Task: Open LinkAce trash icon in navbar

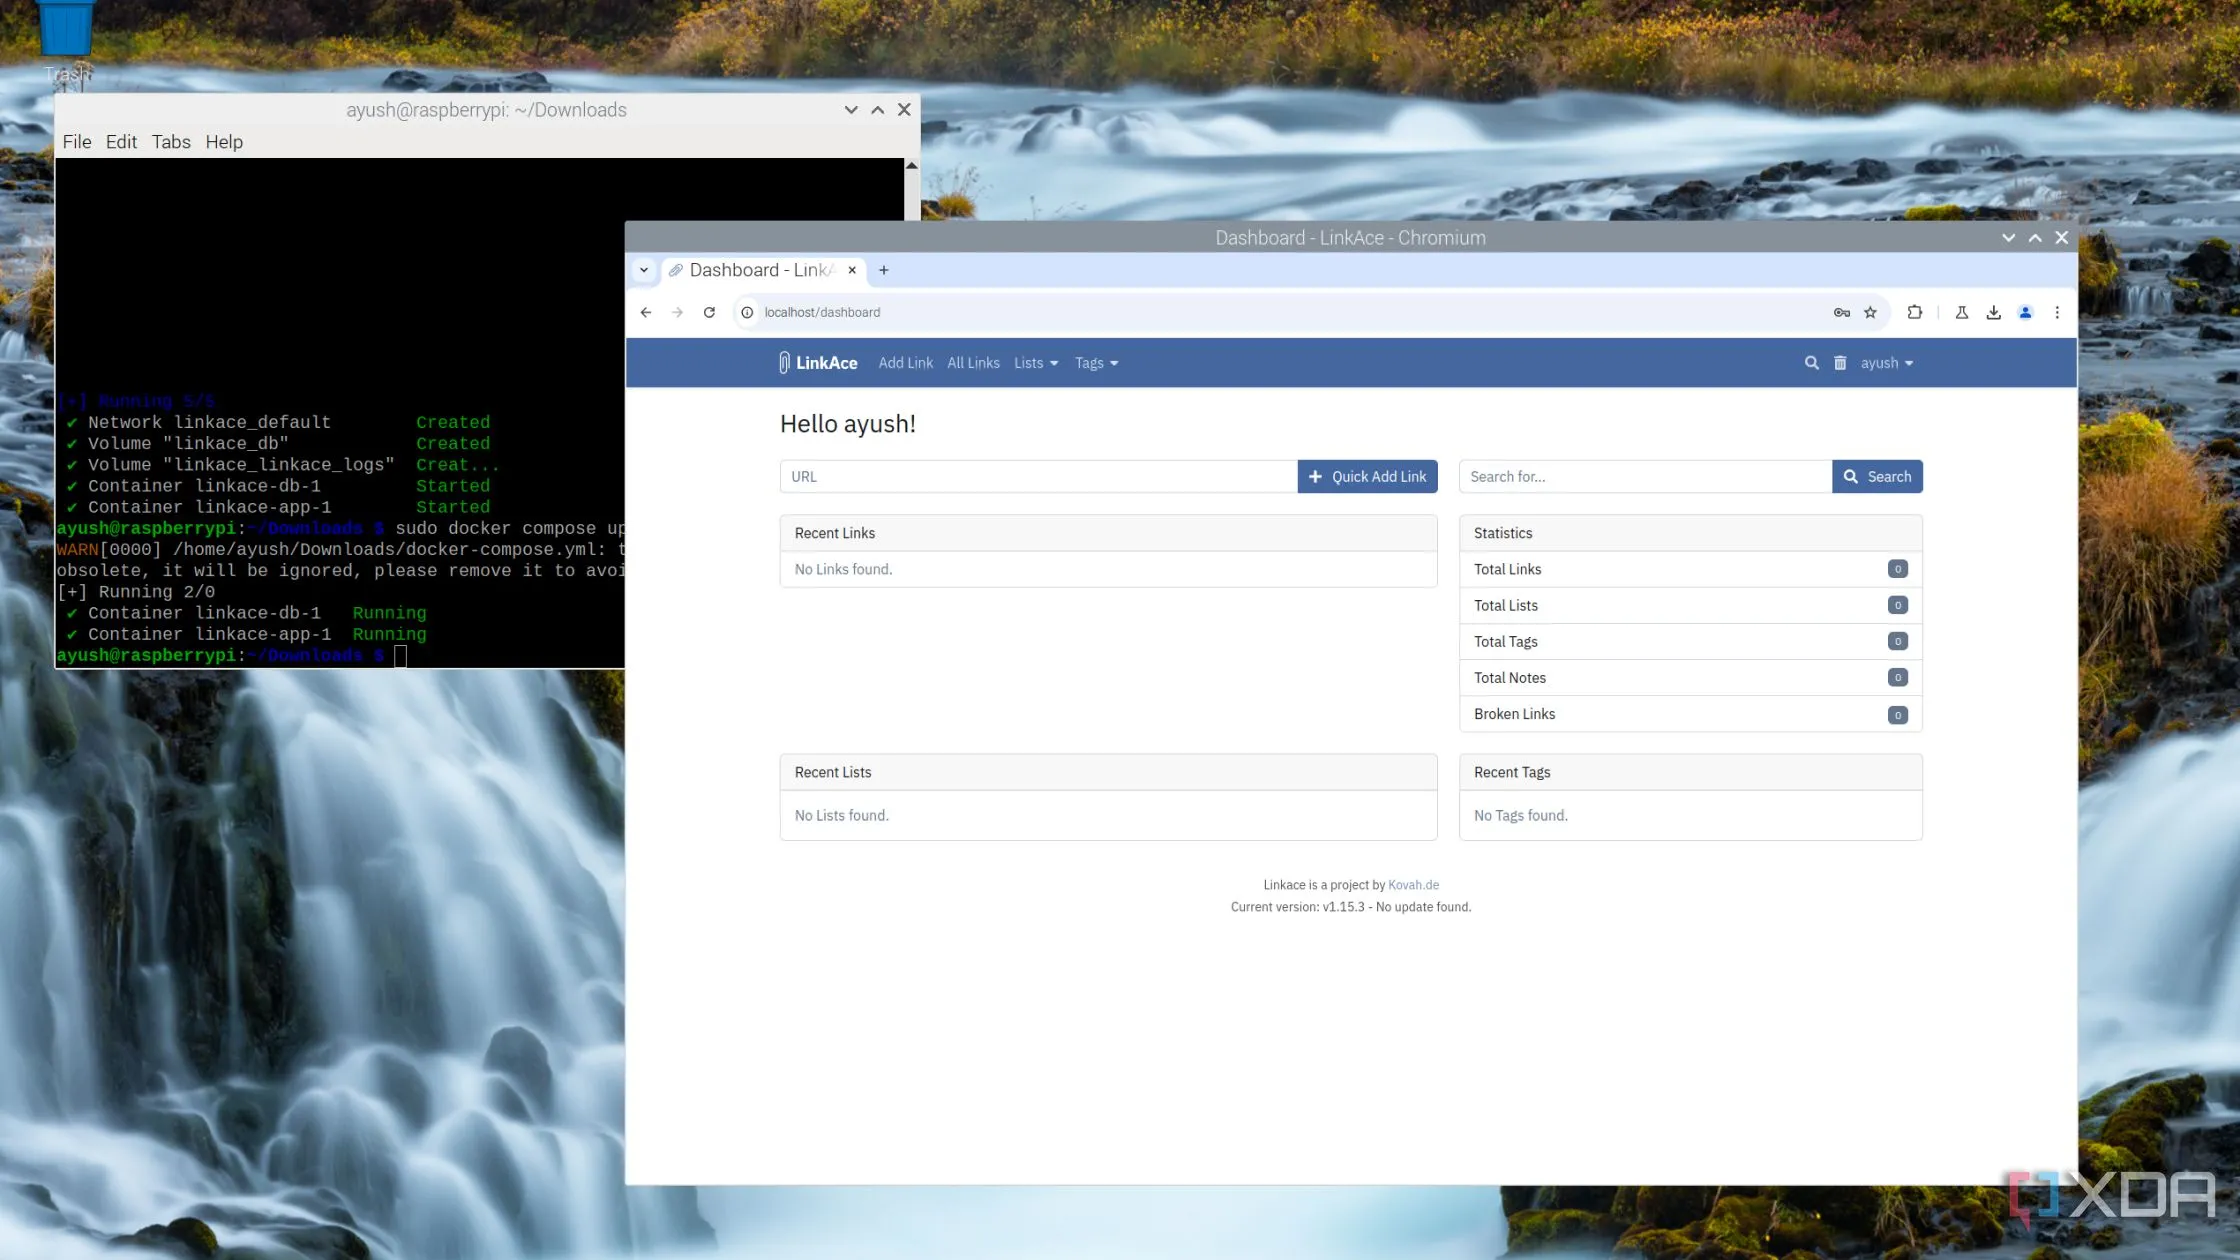Action: pos(1840,363)
